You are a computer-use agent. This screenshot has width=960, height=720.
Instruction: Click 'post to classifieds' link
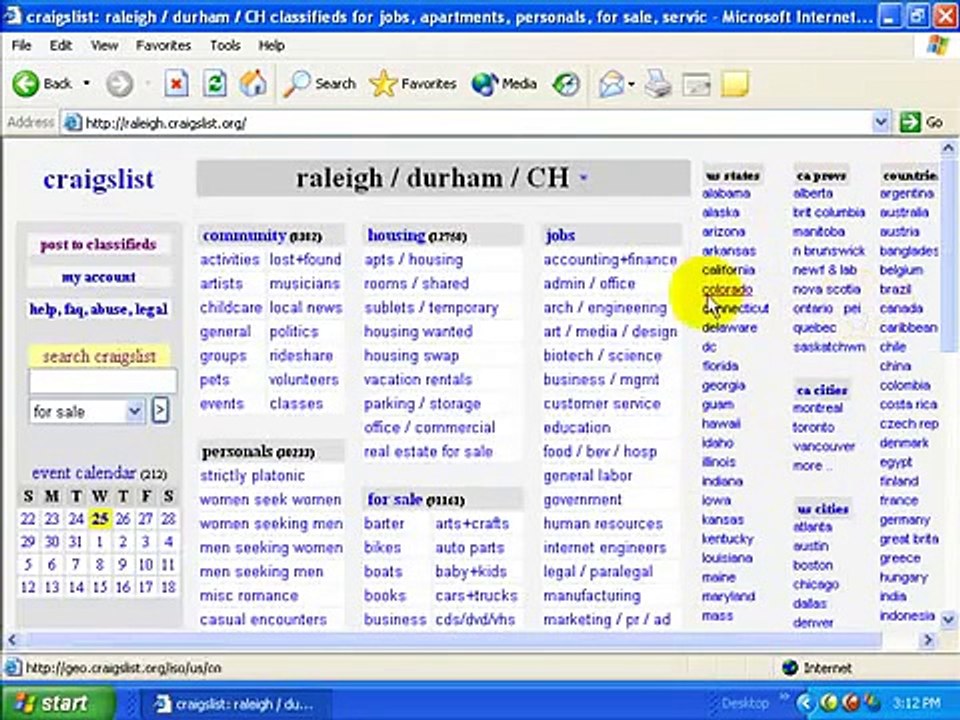coord(99,244)
